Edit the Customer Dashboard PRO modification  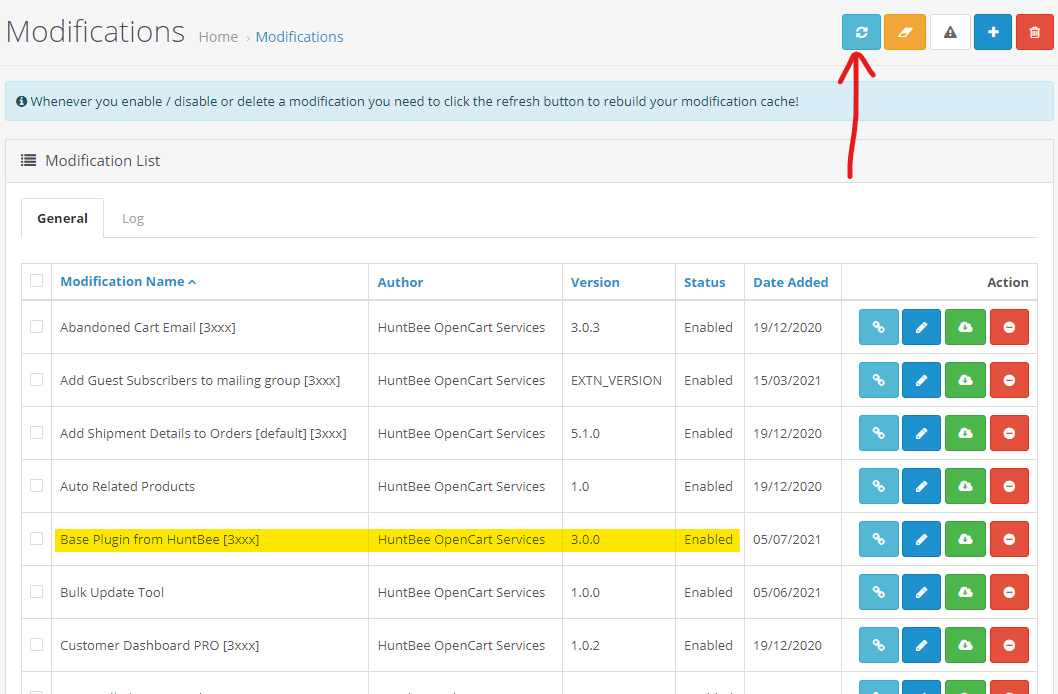coord(921,645)
